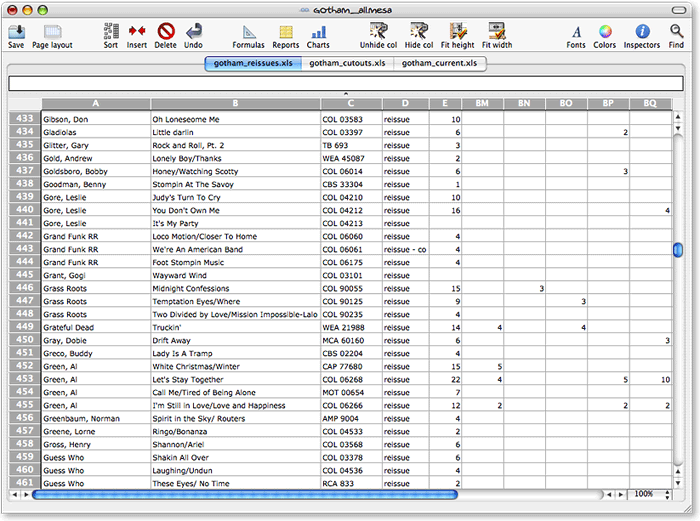Click cell "Wayward Wind"
Viewport: 700px width, 521px height.
(235, 275)
